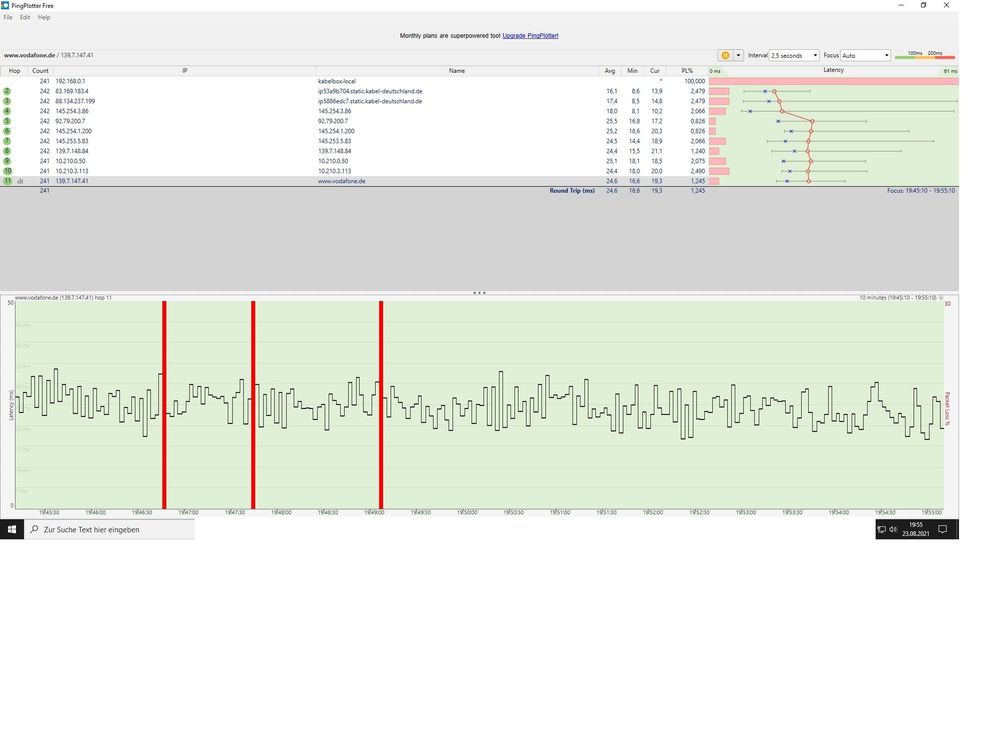Viewport: 999px width, 749px height.
Task: Click the three-dot pane splitter handle
Action: (479, 293)
